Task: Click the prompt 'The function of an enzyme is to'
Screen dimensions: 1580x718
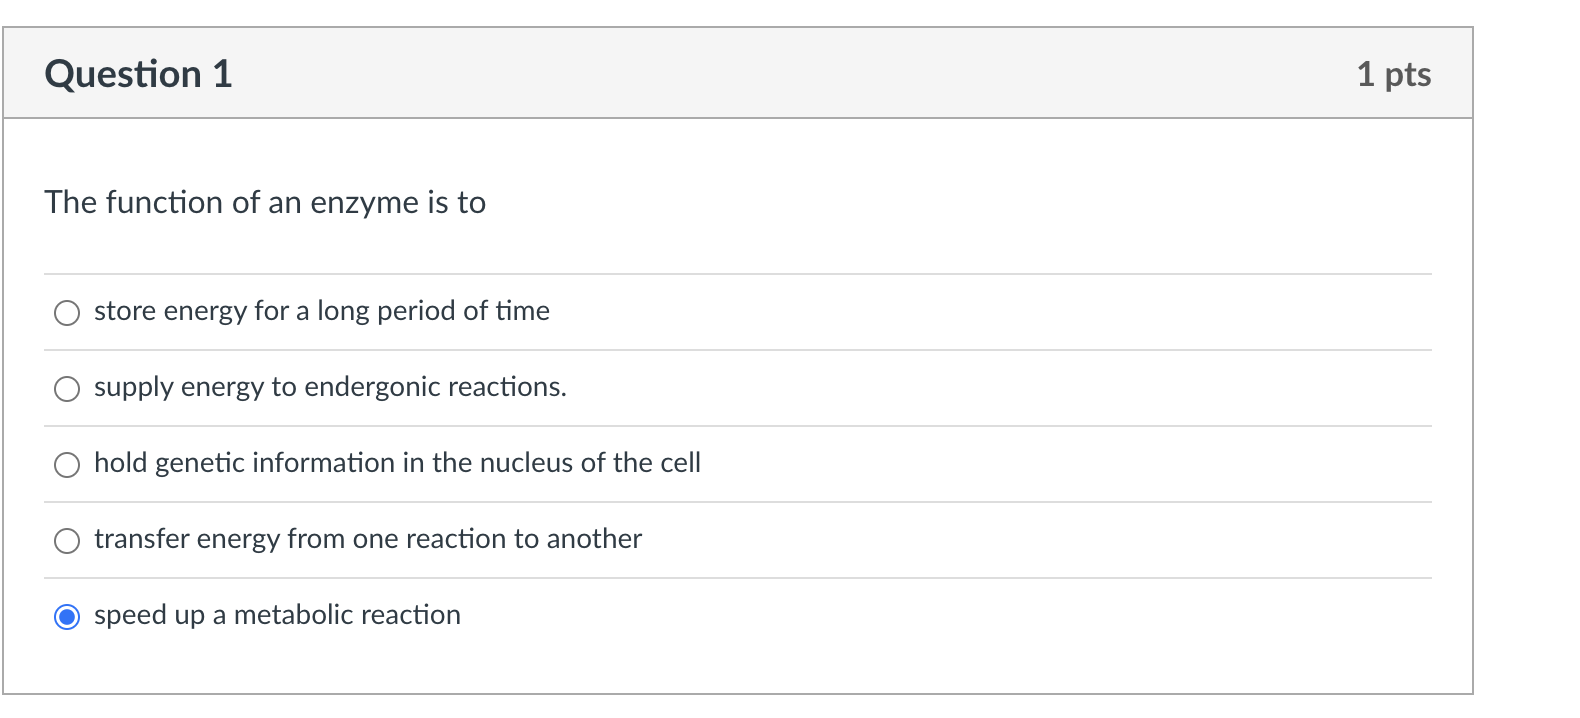Action: (x=265, y=202)
